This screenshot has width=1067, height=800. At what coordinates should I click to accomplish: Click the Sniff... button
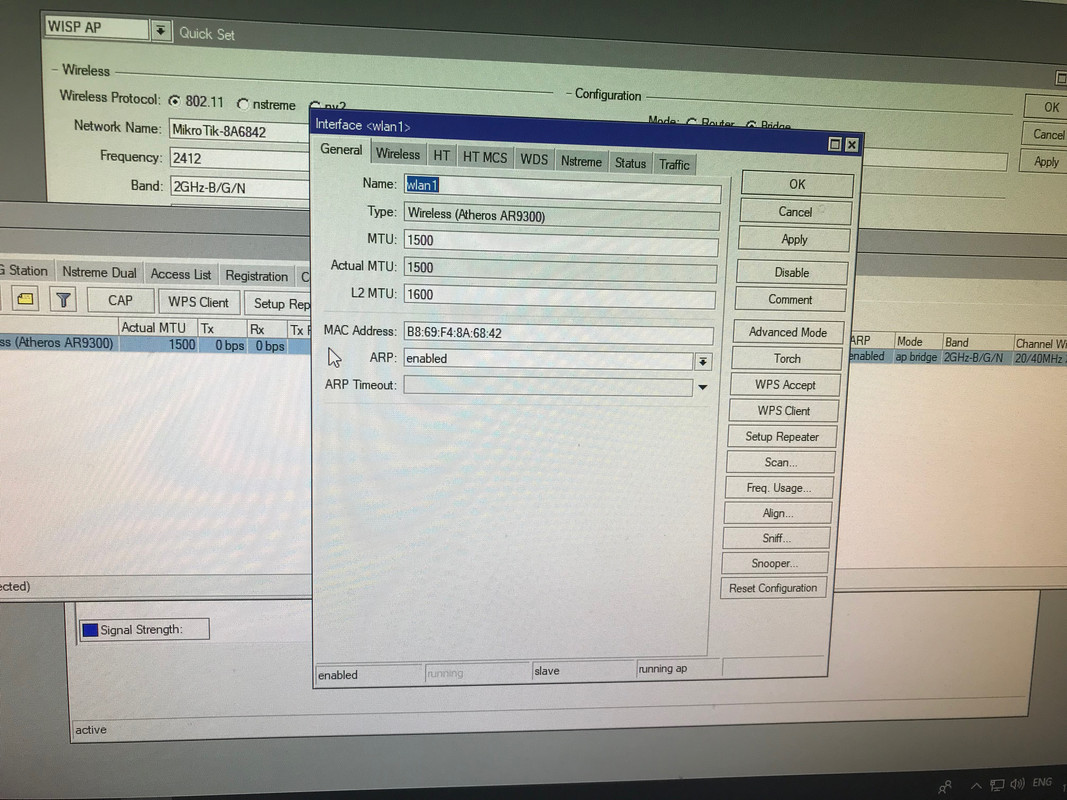click(x=776, y=538)
